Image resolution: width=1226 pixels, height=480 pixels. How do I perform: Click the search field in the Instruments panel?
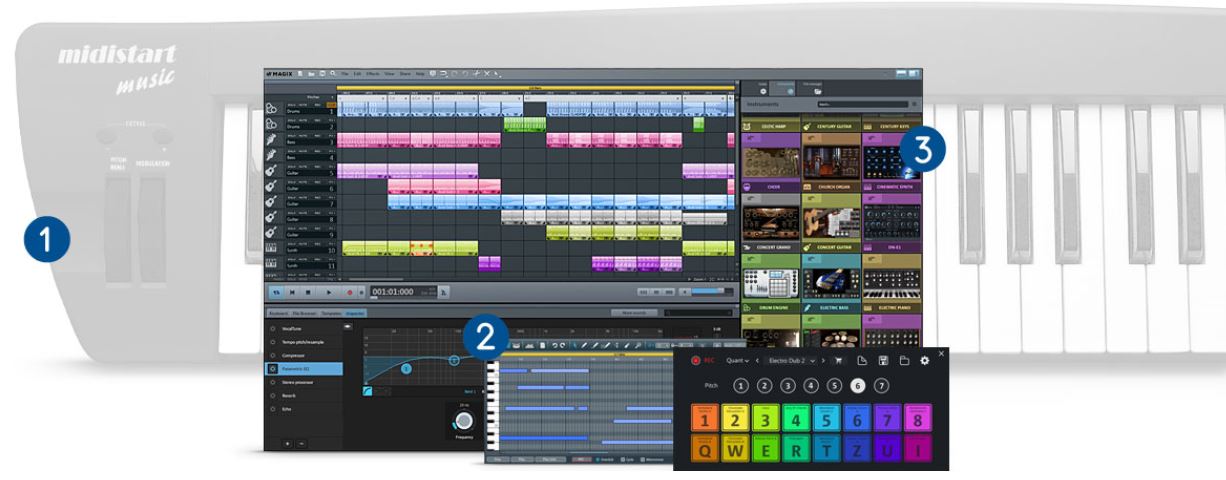(x=861, y=104)
